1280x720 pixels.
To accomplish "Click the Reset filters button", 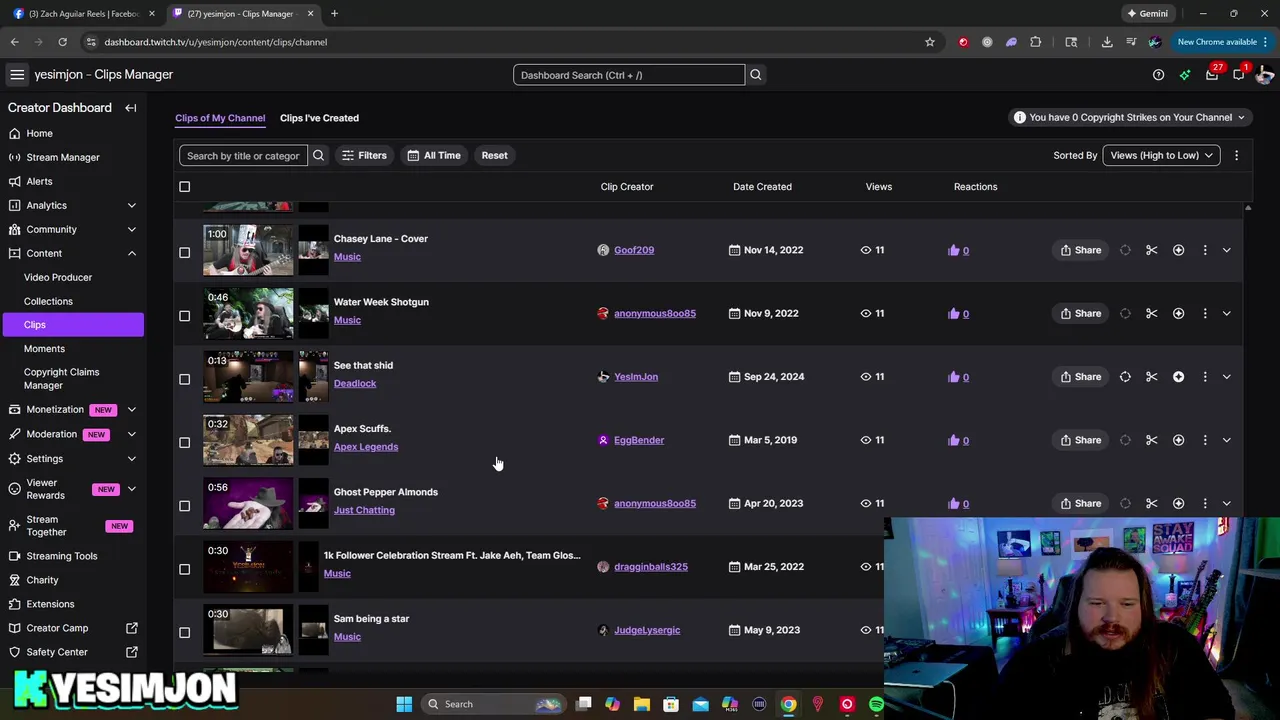I will 494,155.
